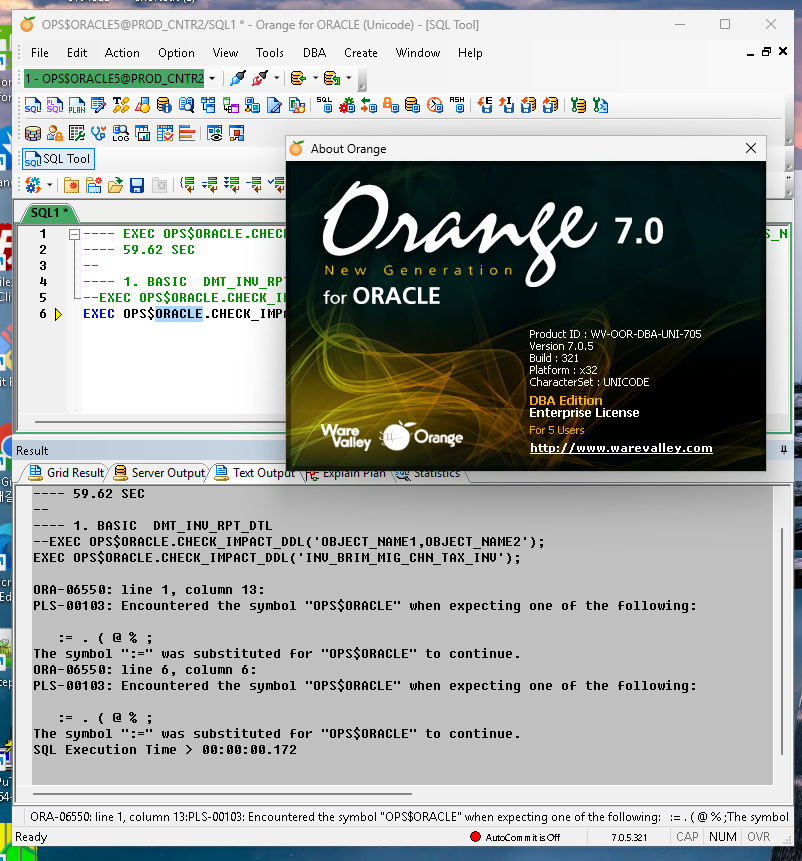802x861 pixels.
Task: Visit the www.warevalley.com link
Action: [620, 448]
